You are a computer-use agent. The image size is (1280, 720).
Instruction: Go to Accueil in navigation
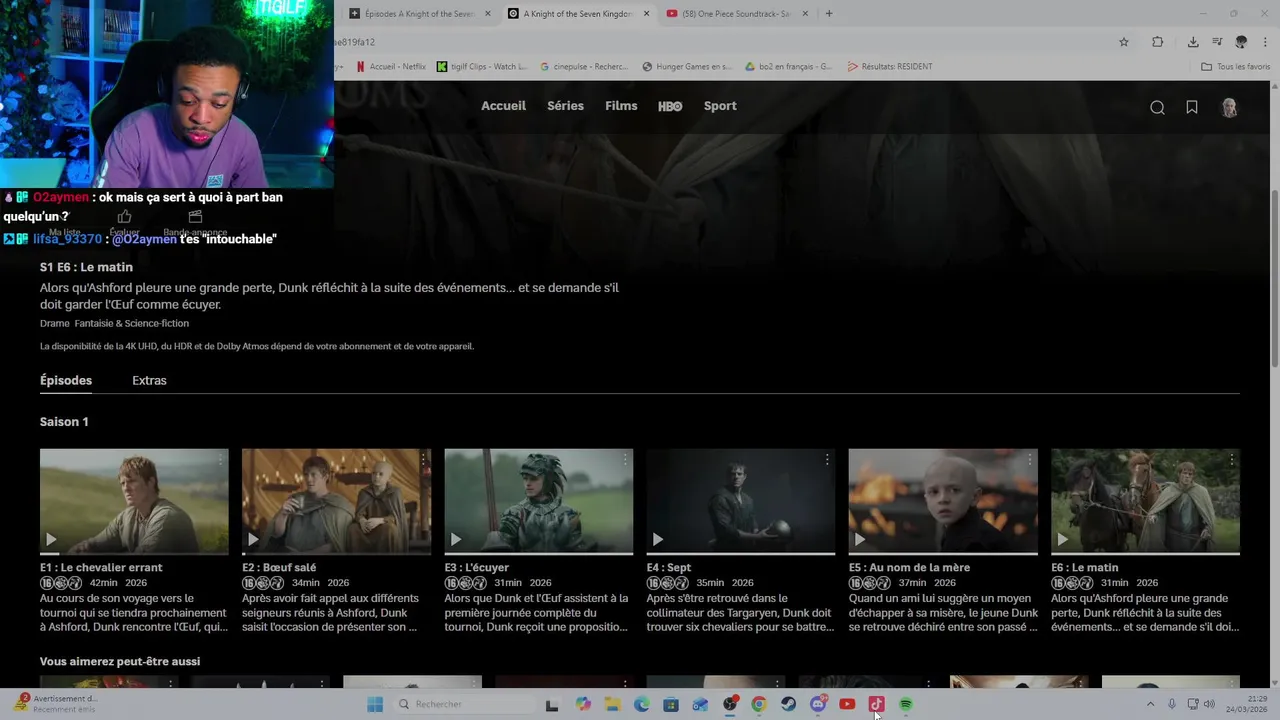(x=503, y=106)
